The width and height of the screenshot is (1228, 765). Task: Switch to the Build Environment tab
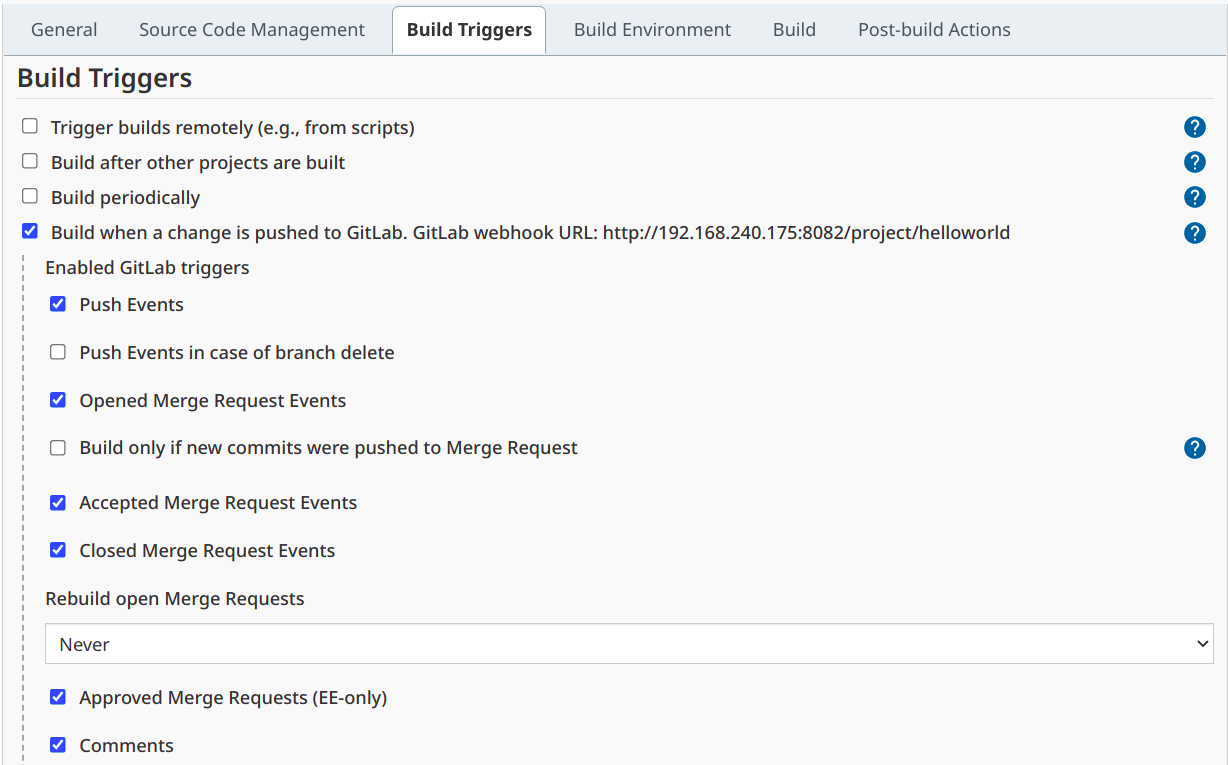coord(652,29)
